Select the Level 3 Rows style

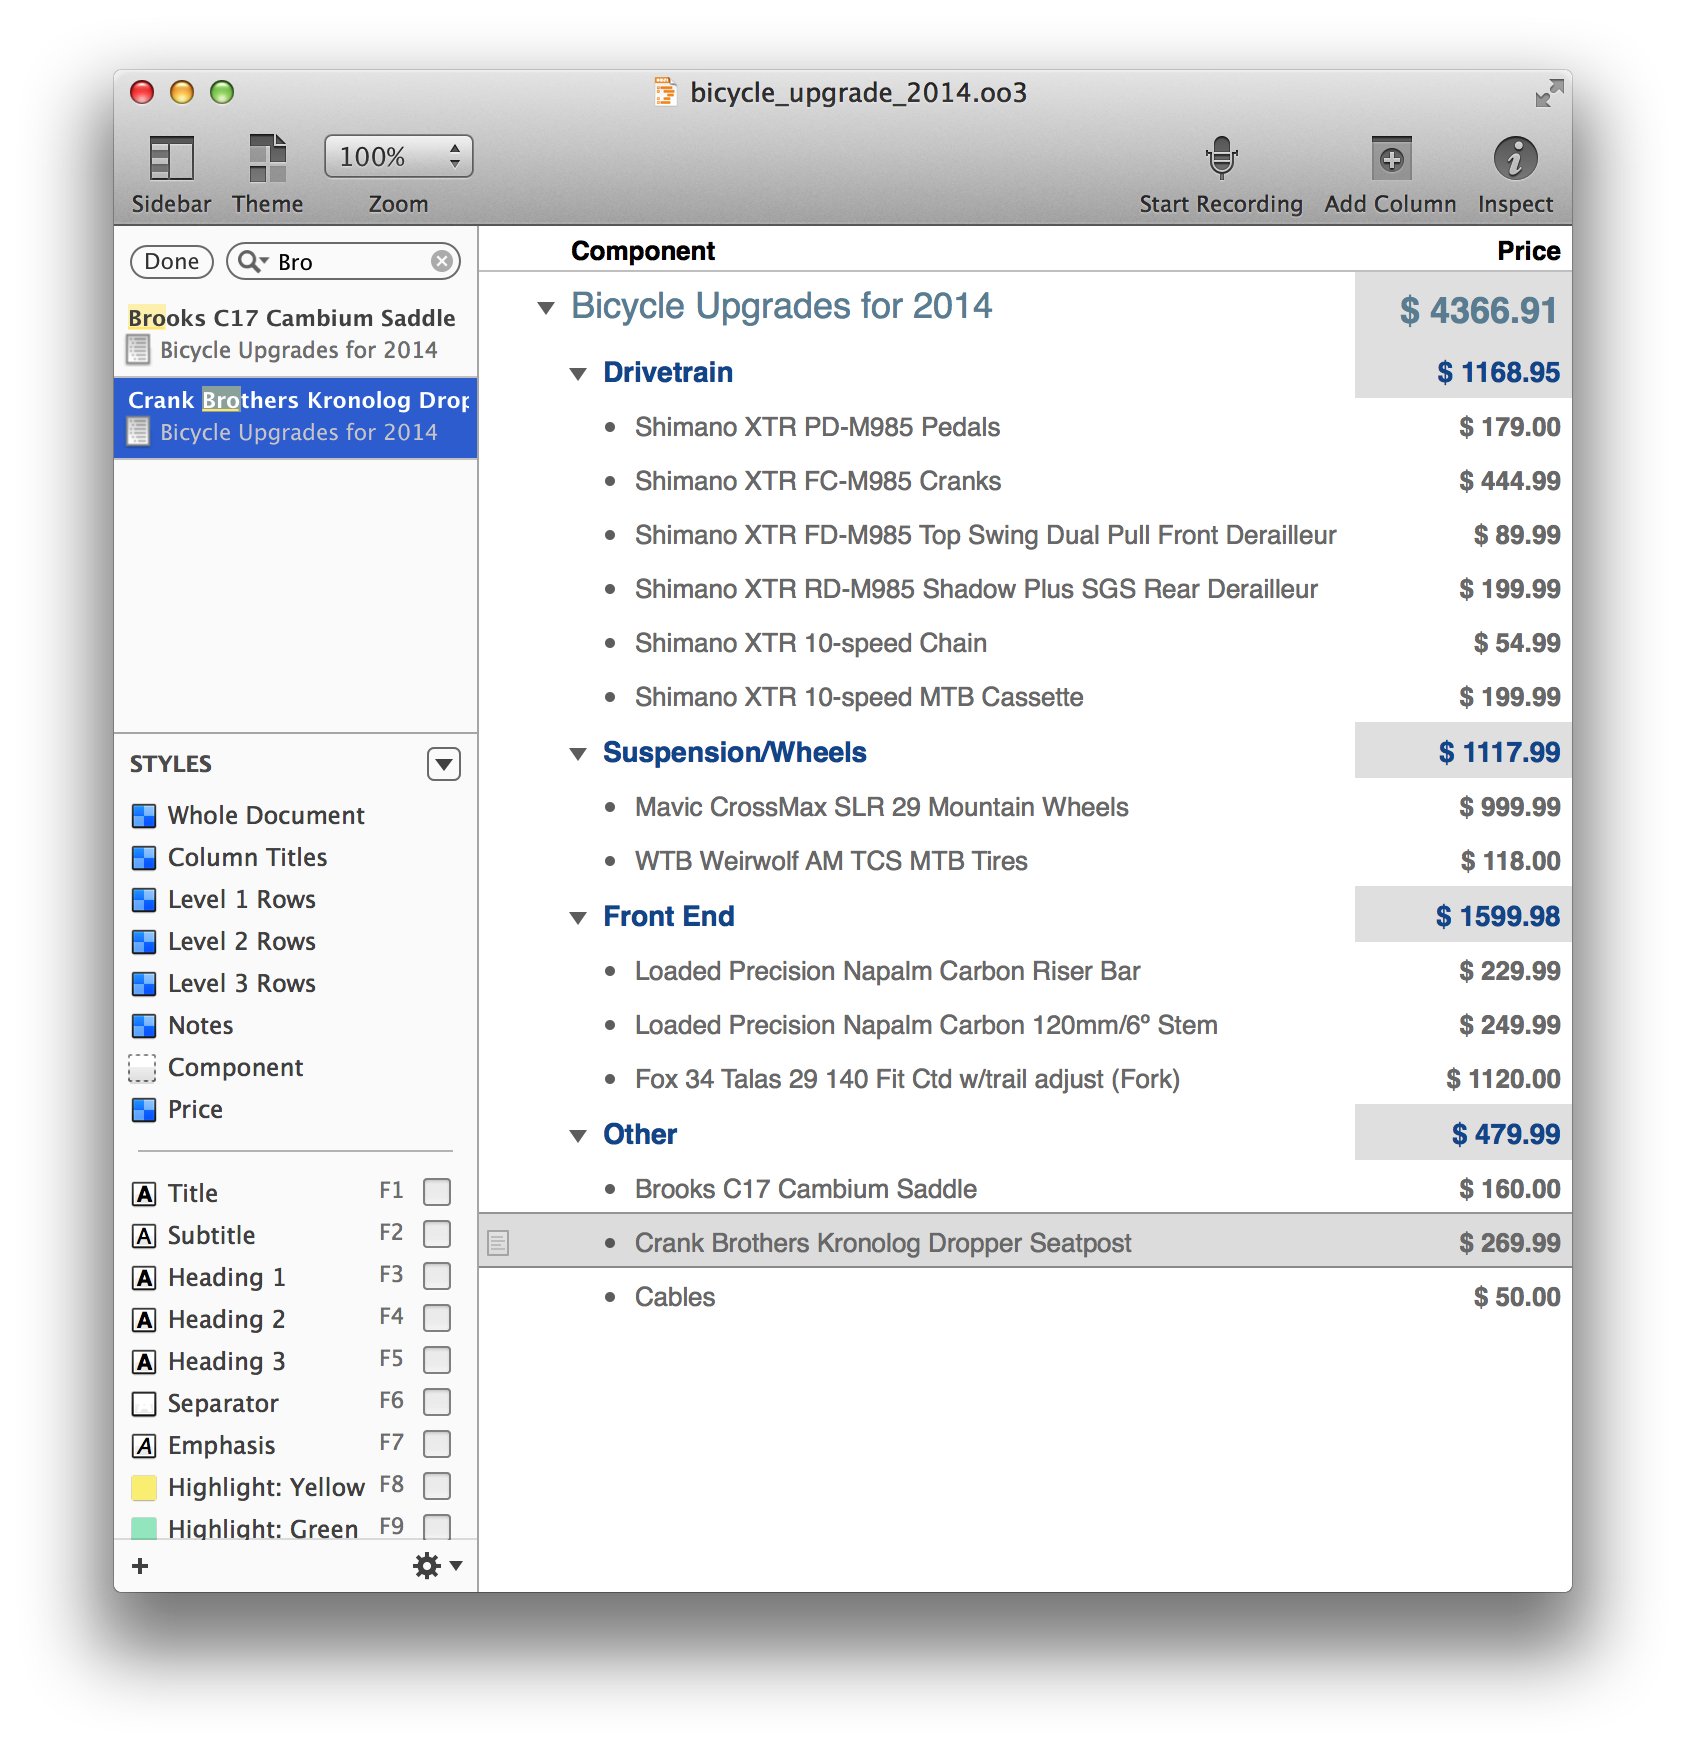(x=242, y=984)
